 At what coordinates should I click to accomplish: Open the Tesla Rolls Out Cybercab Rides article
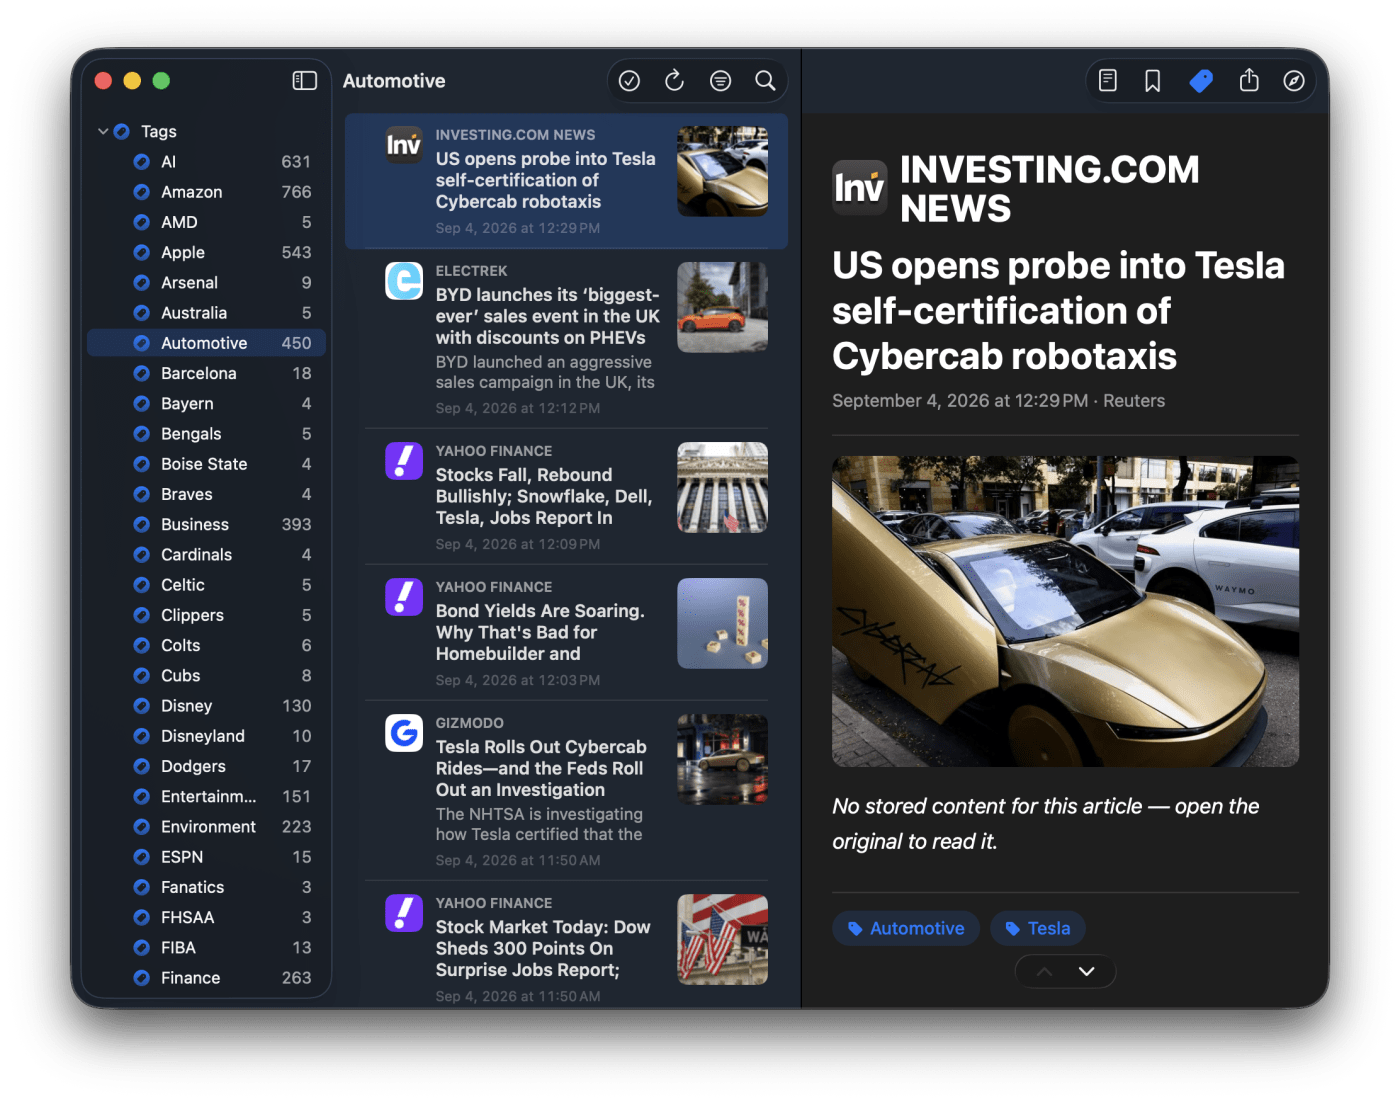tap(566, 791)
